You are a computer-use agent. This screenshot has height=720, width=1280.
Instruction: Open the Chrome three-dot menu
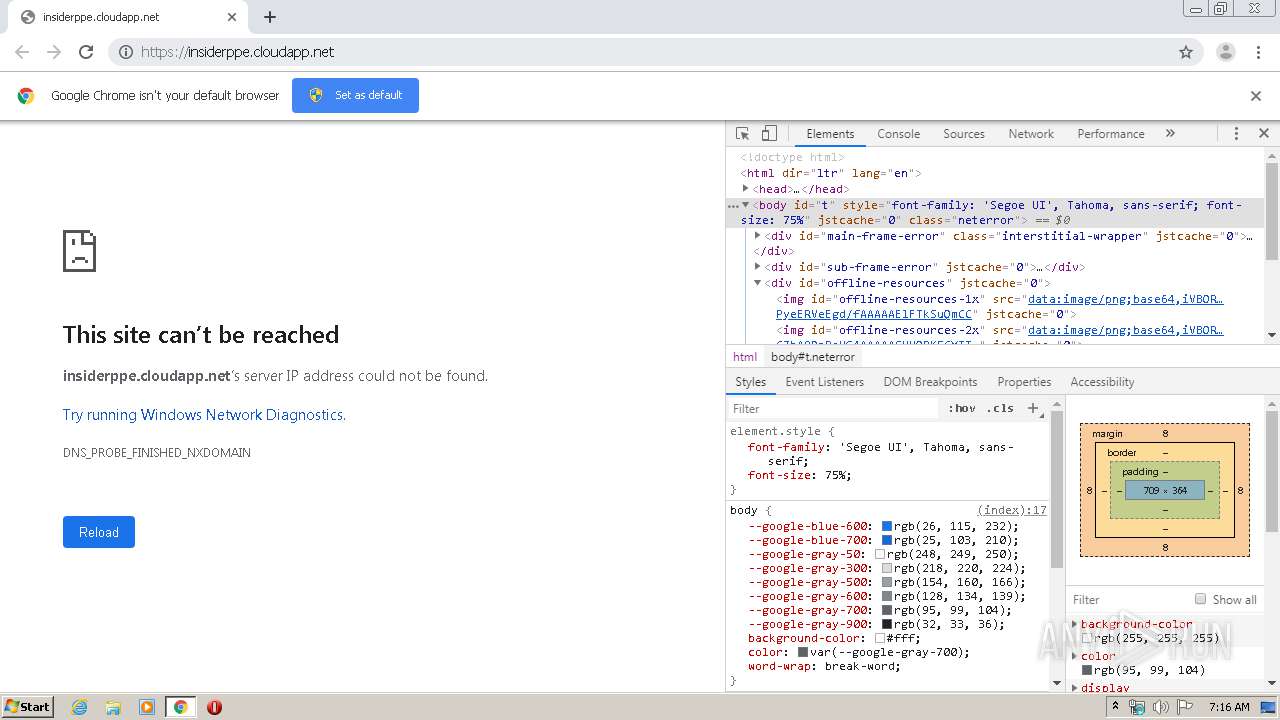(x=1258, y=52)
